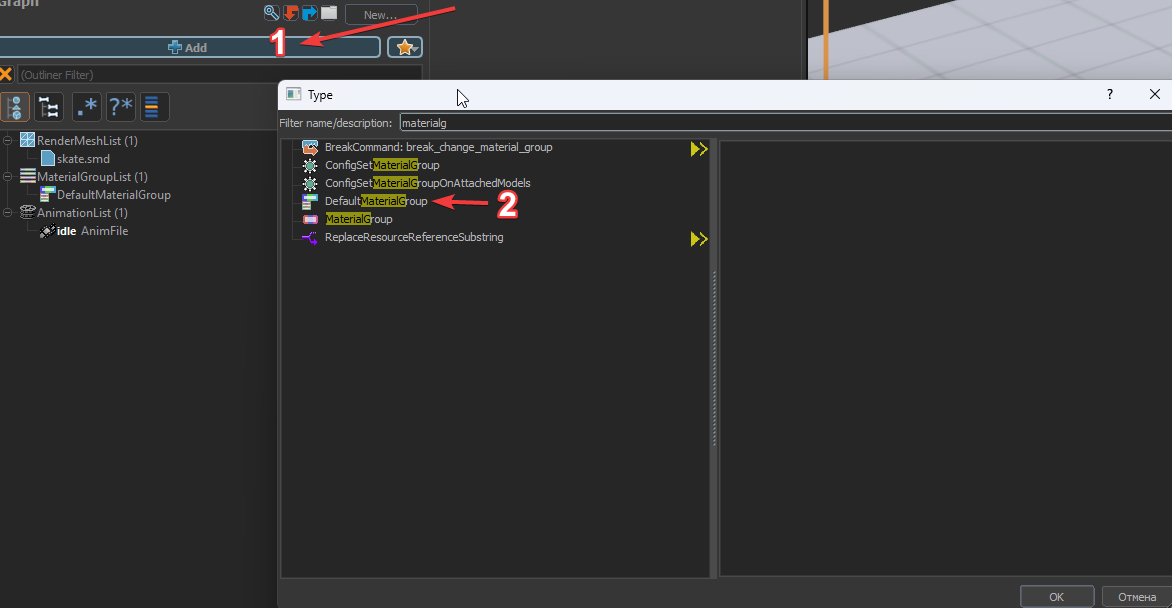Image resolution: width=1172 pixels, height=608 pixels.
Task: Click the magnifier-key search icon
Action: (271, 13)
